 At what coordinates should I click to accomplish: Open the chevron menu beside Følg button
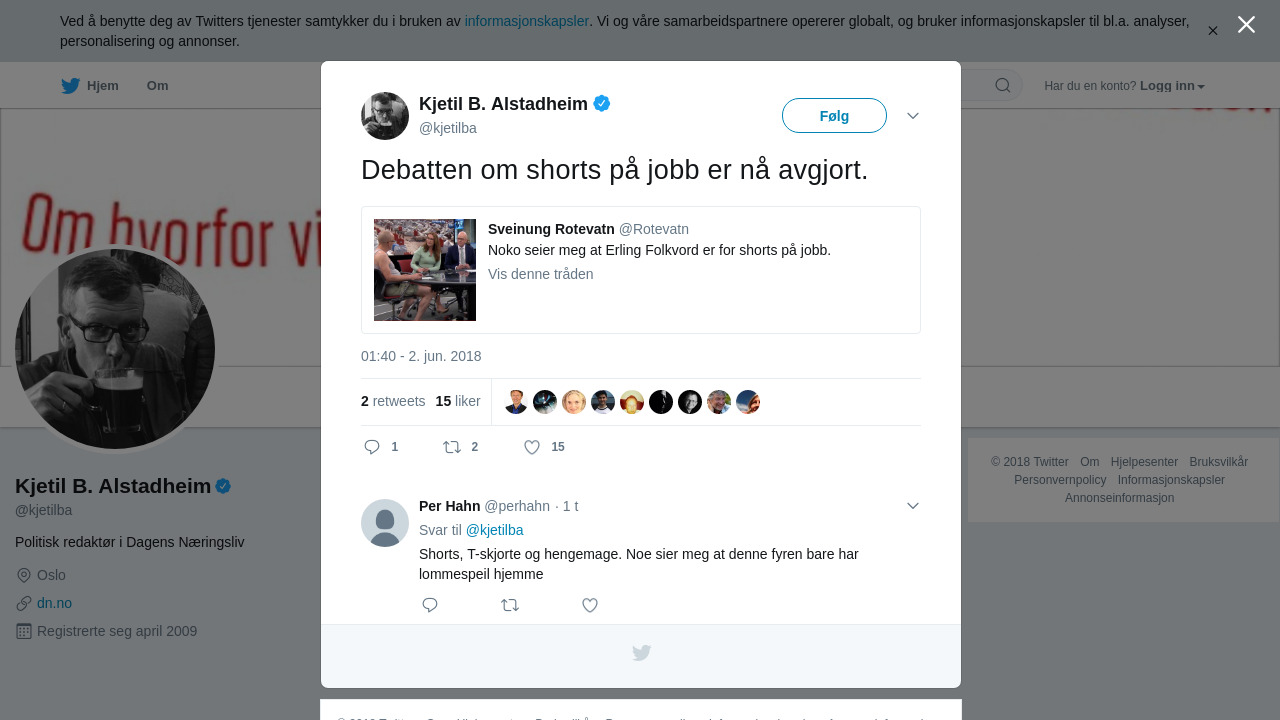(913, 116)
